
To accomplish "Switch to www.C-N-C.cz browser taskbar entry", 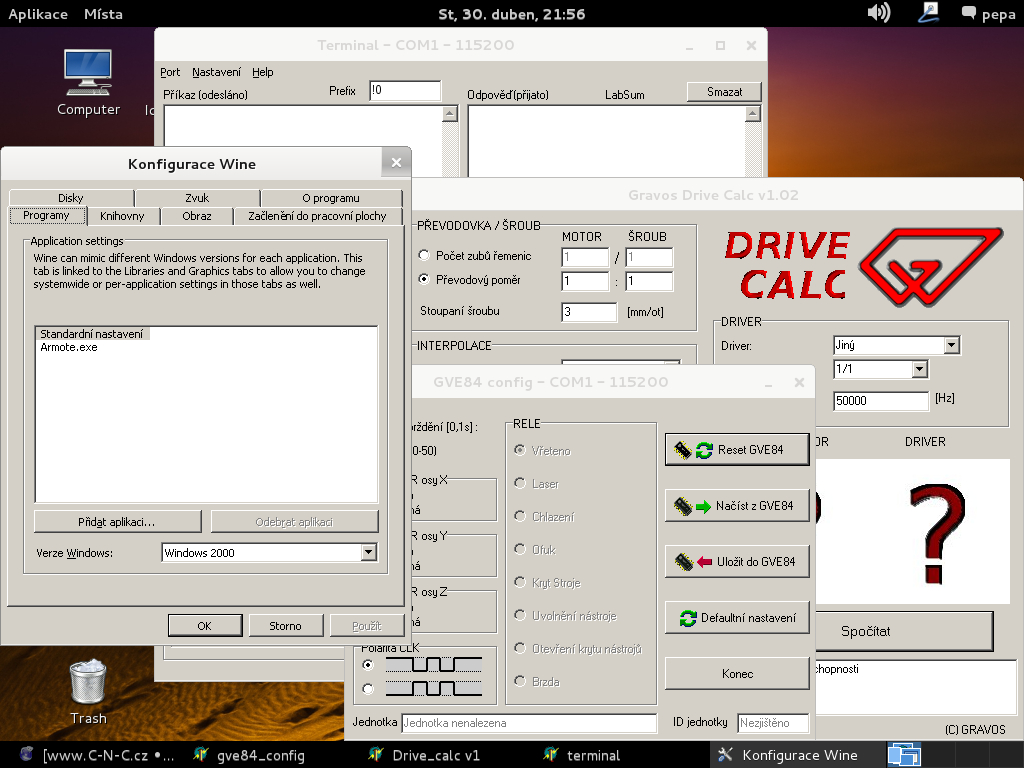I will tap(97, 755).
